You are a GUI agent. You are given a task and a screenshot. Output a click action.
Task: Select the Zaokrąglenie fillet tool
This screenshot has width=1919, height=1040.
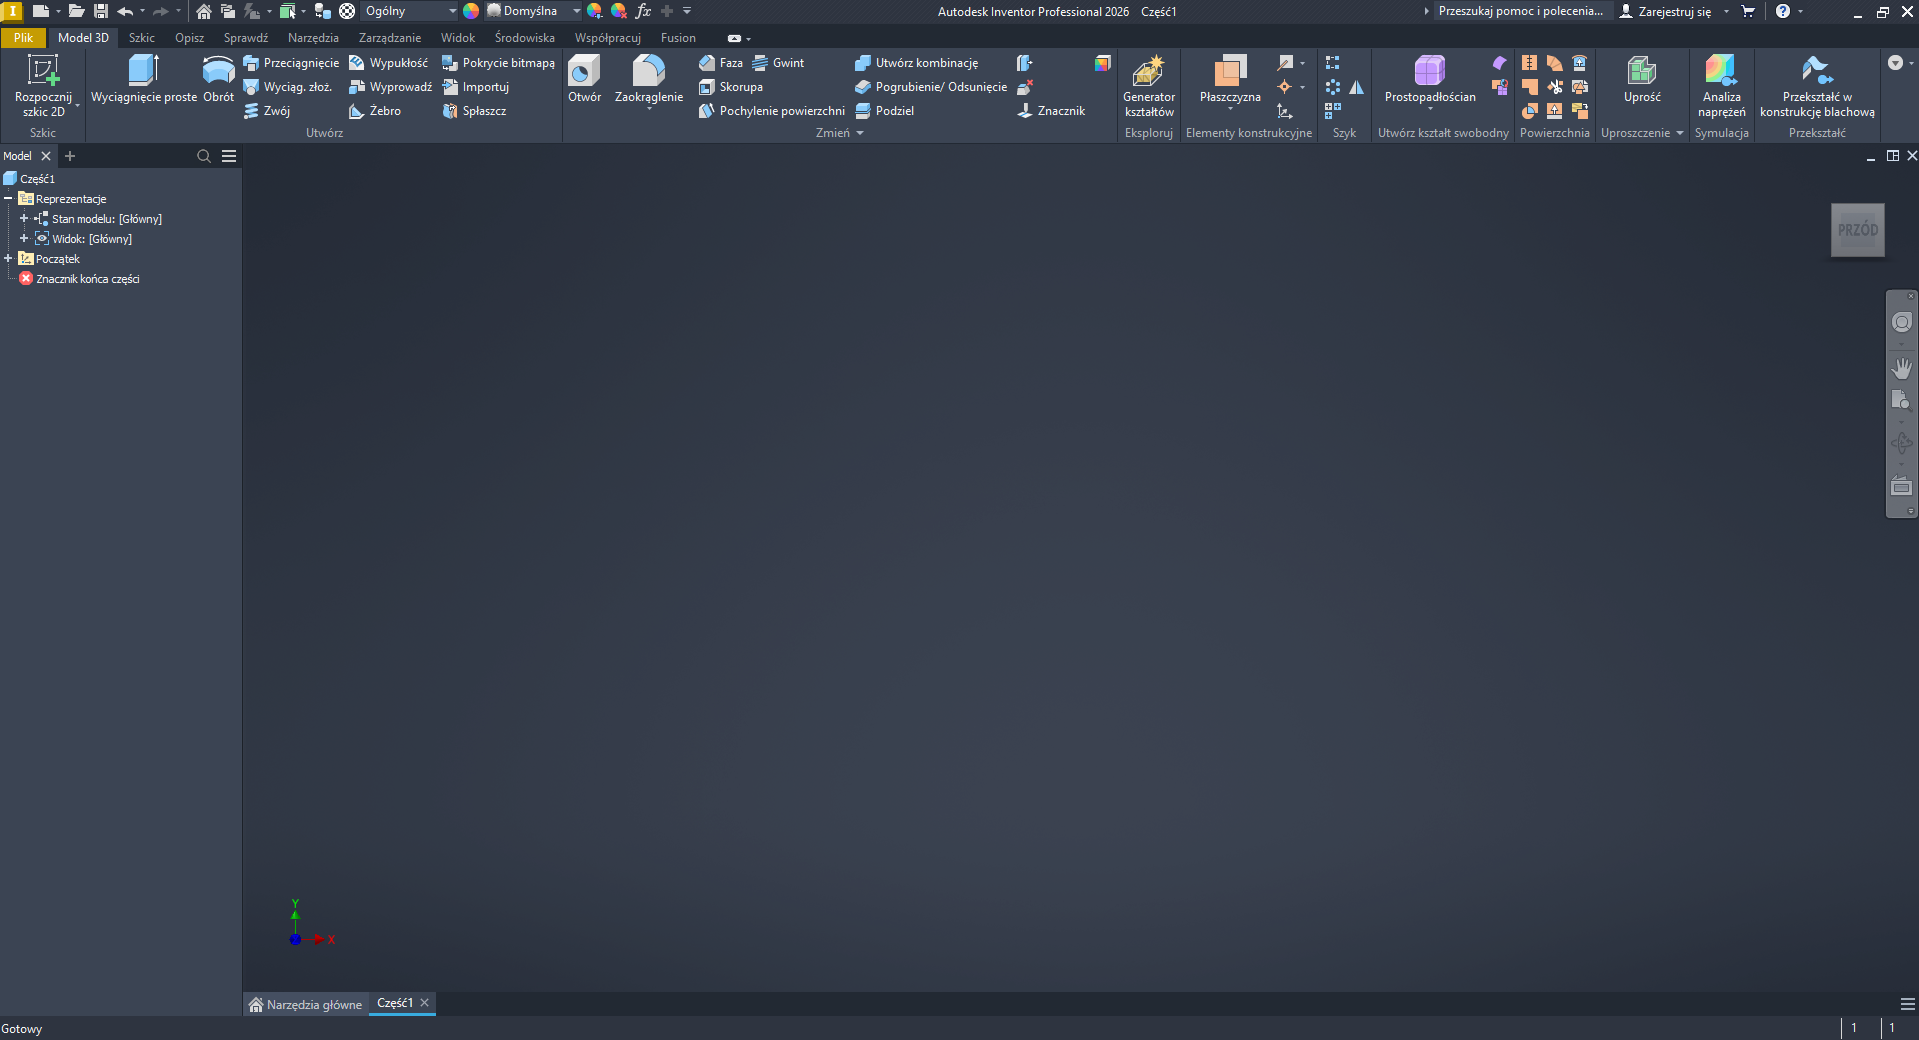pyautogui.click(x=648, y=71)
